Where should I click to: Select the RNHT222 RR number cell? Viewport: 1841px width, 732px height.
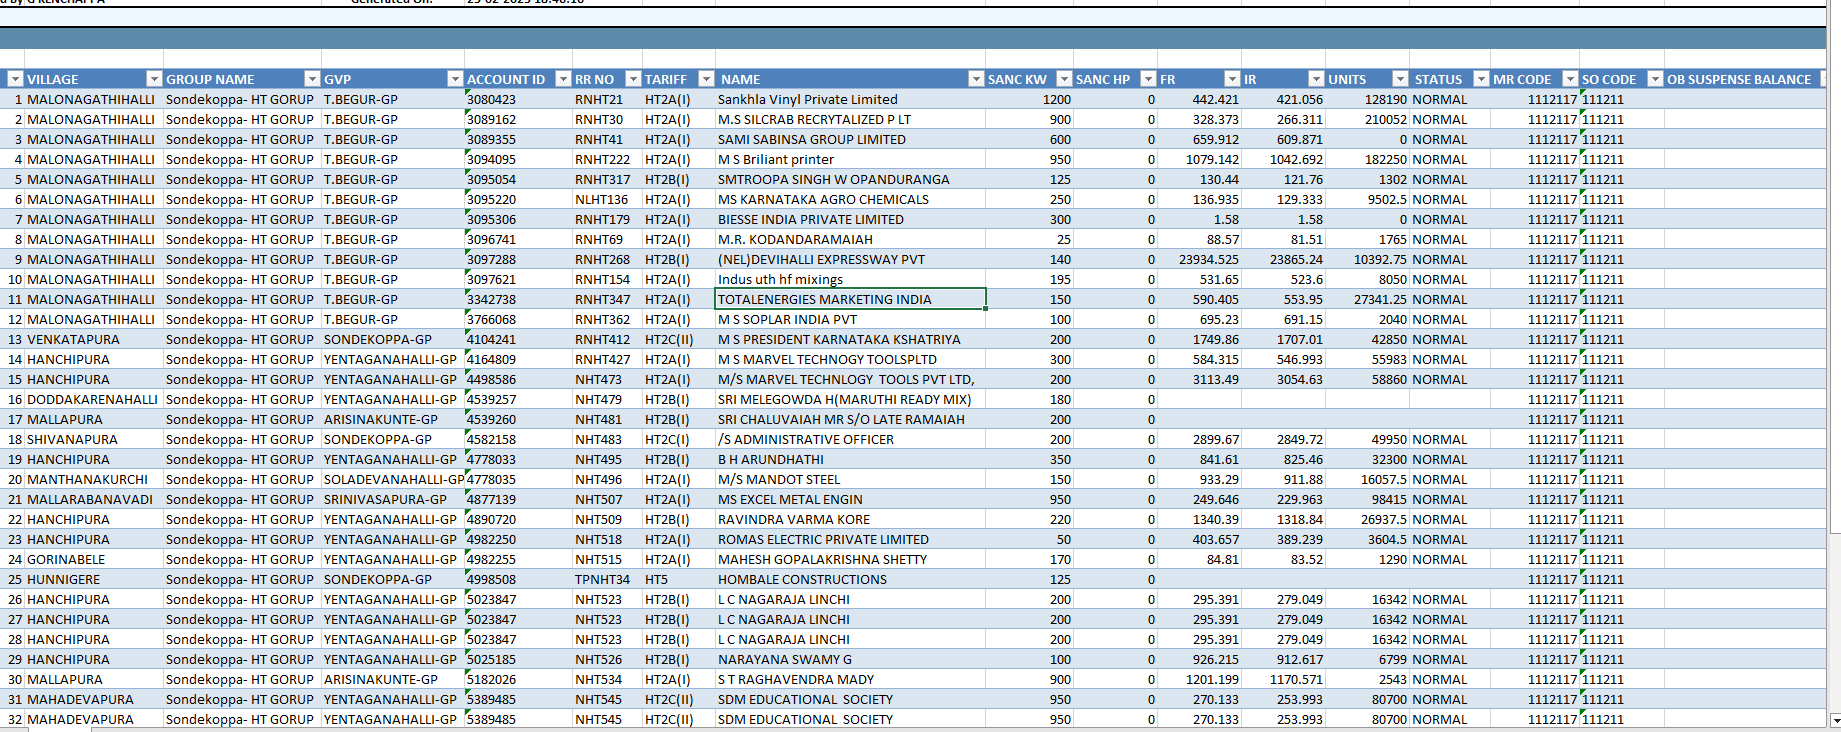pos(607,159)
